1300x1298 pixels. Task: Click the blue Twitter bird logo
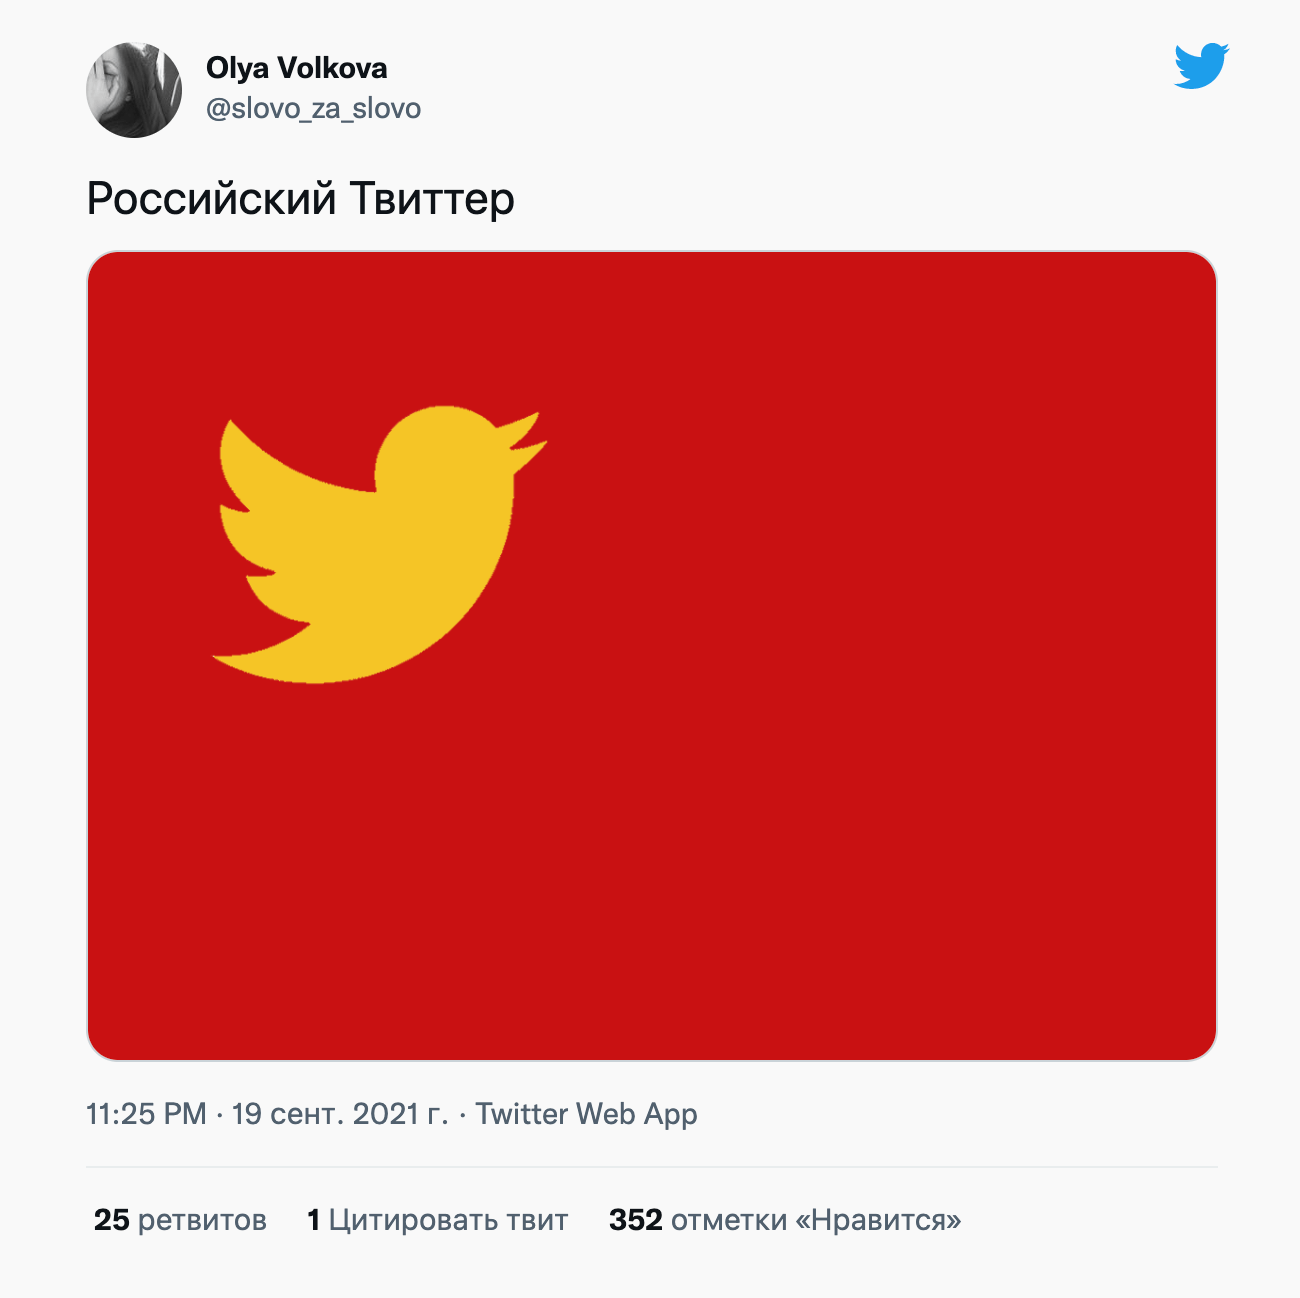[1201, 66]
